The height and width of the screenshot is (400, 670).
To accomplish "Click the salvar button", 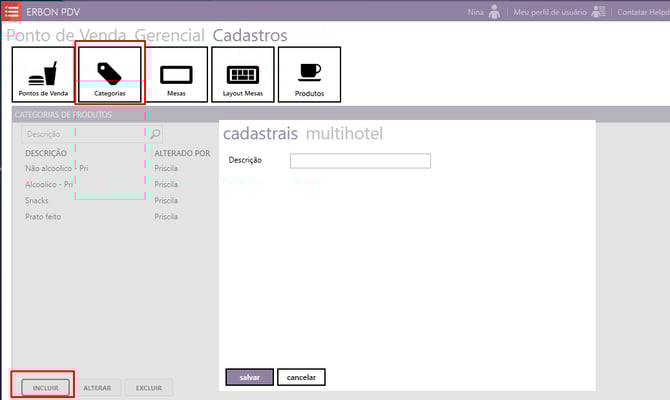I will (x=249, y=377).
